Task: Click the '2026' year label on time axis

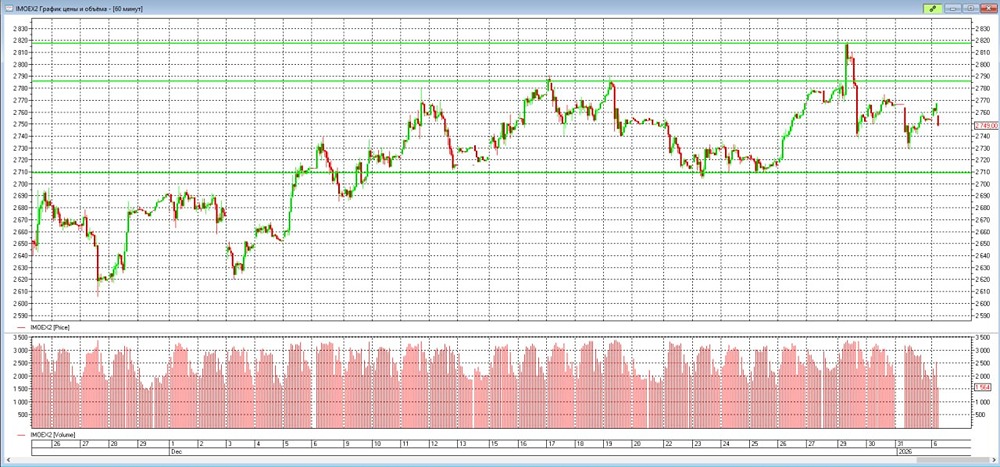Action: pyautogui.click(x=903, y=450)
